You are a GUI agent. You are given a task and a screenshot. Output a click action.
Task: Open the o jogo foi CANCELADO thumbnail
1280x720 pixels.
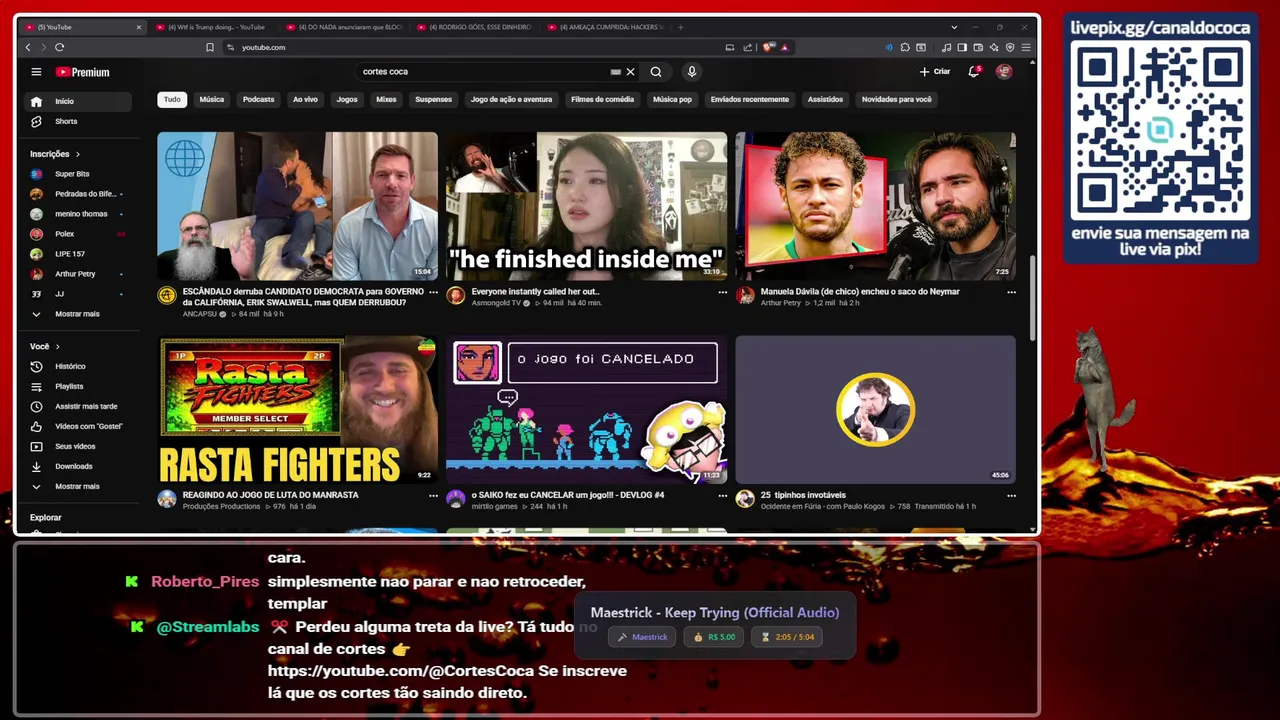coord(587,409)
